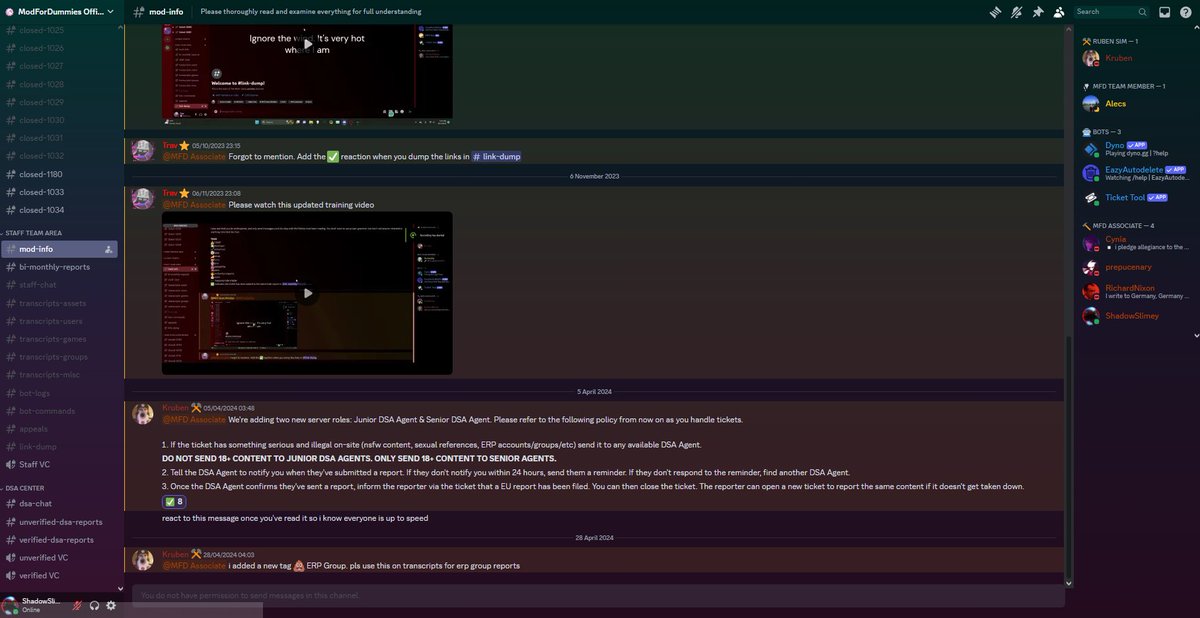The image size is (1200, 618).
Task: Click the search magnifier icon
Action: click(1143, 12)
